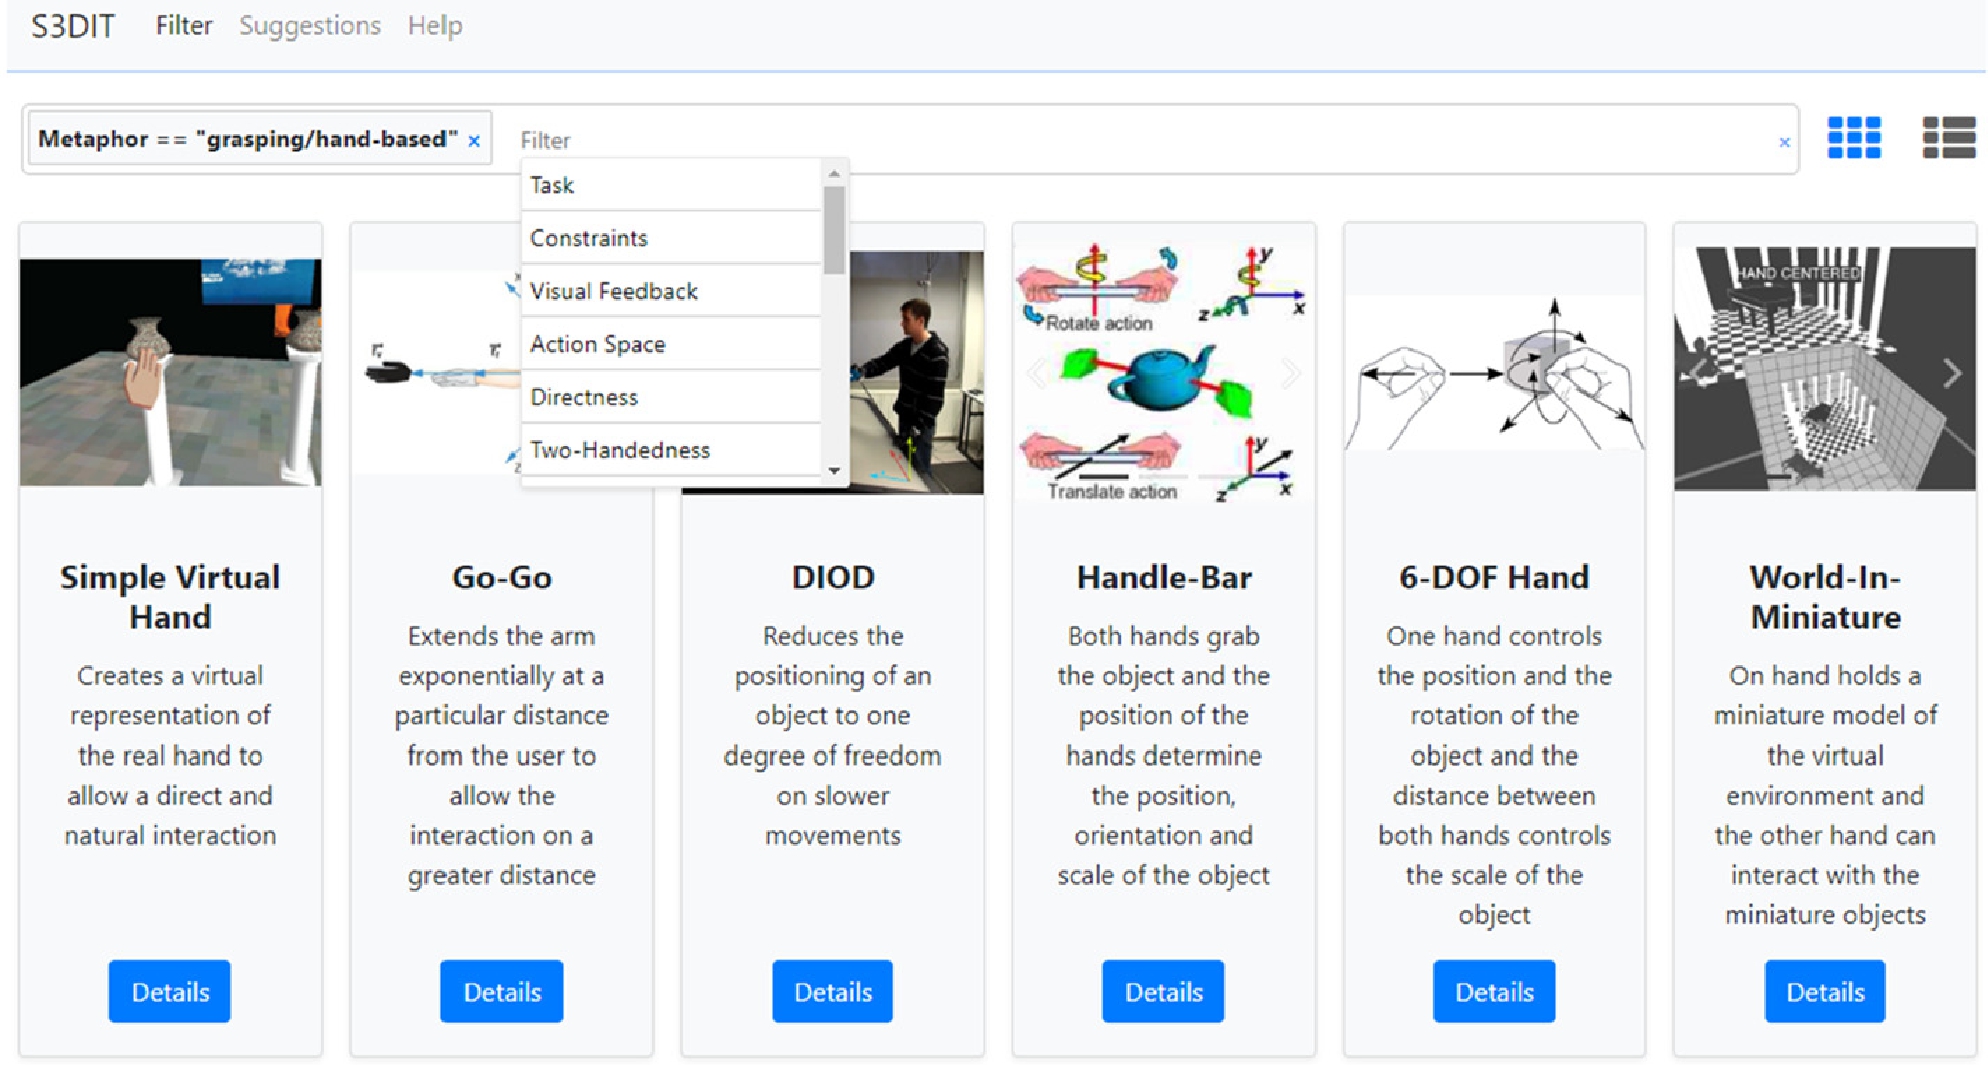Clear the filter bar with the x icon
1988x1065 pixels.
tap(1783, 141)
